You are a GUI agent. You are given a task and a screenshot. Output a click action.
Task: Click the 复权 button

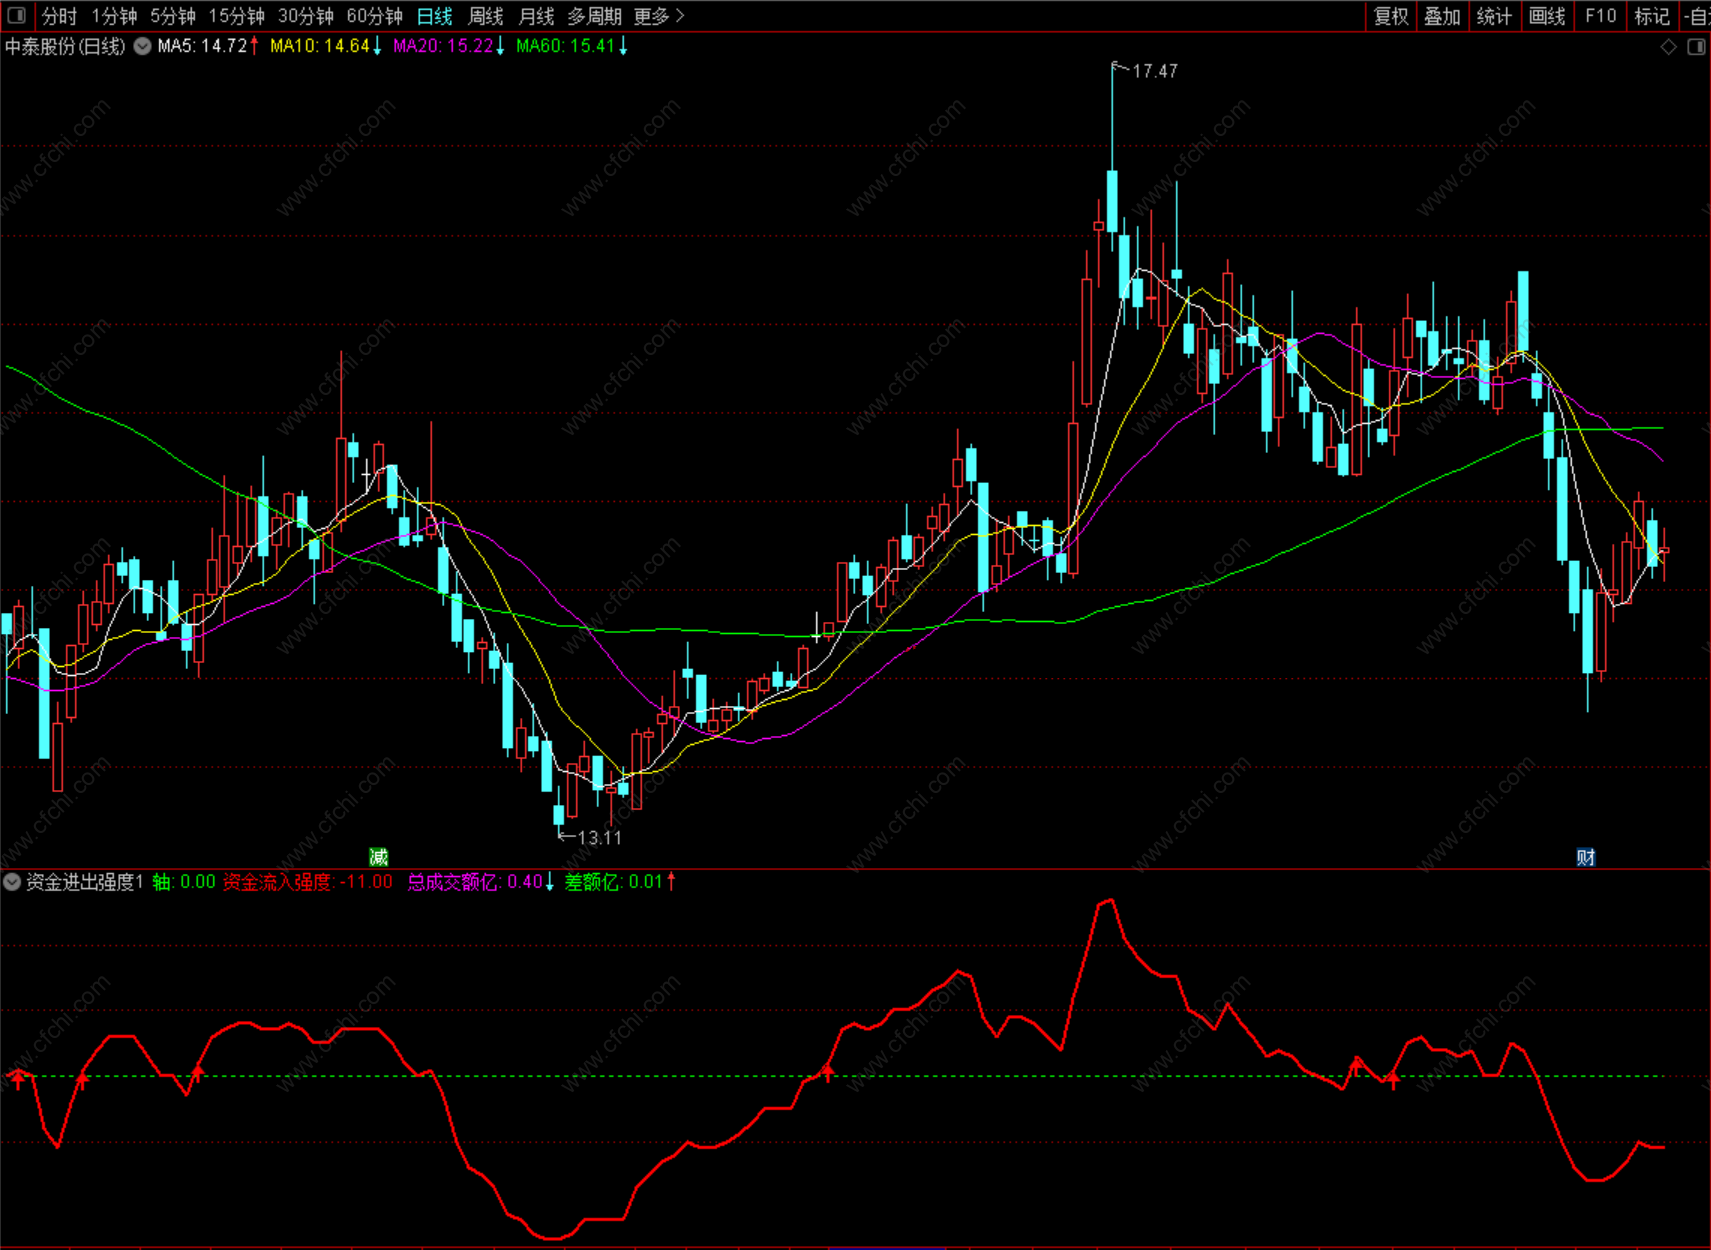click(x=1391, y=16)
